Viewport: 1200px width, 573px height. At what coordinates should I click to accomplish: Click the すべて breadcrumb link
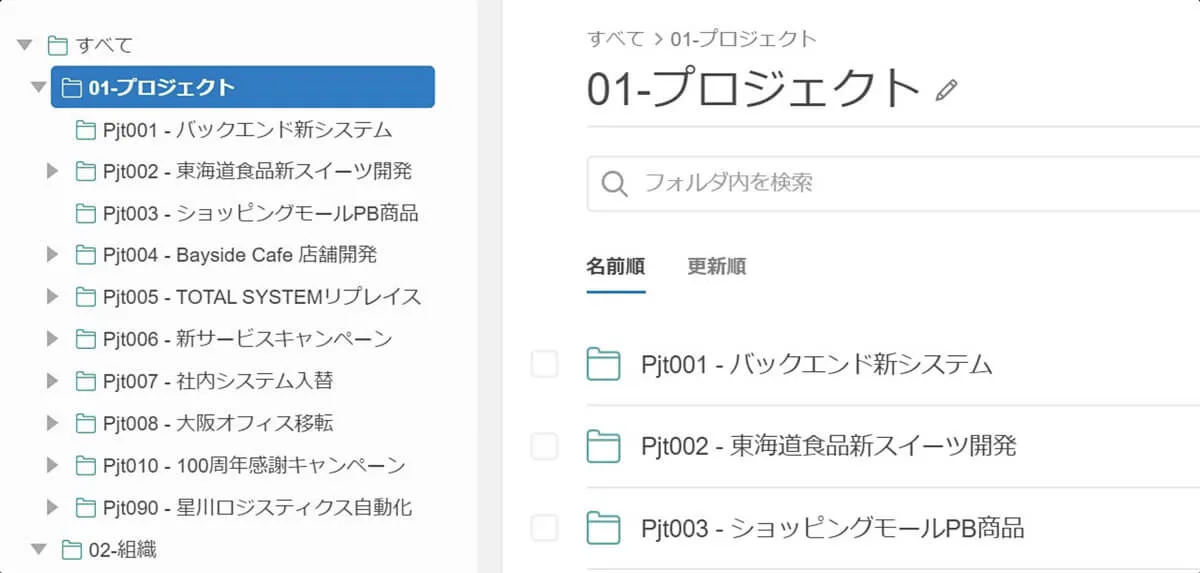click(x=615, y=39)
